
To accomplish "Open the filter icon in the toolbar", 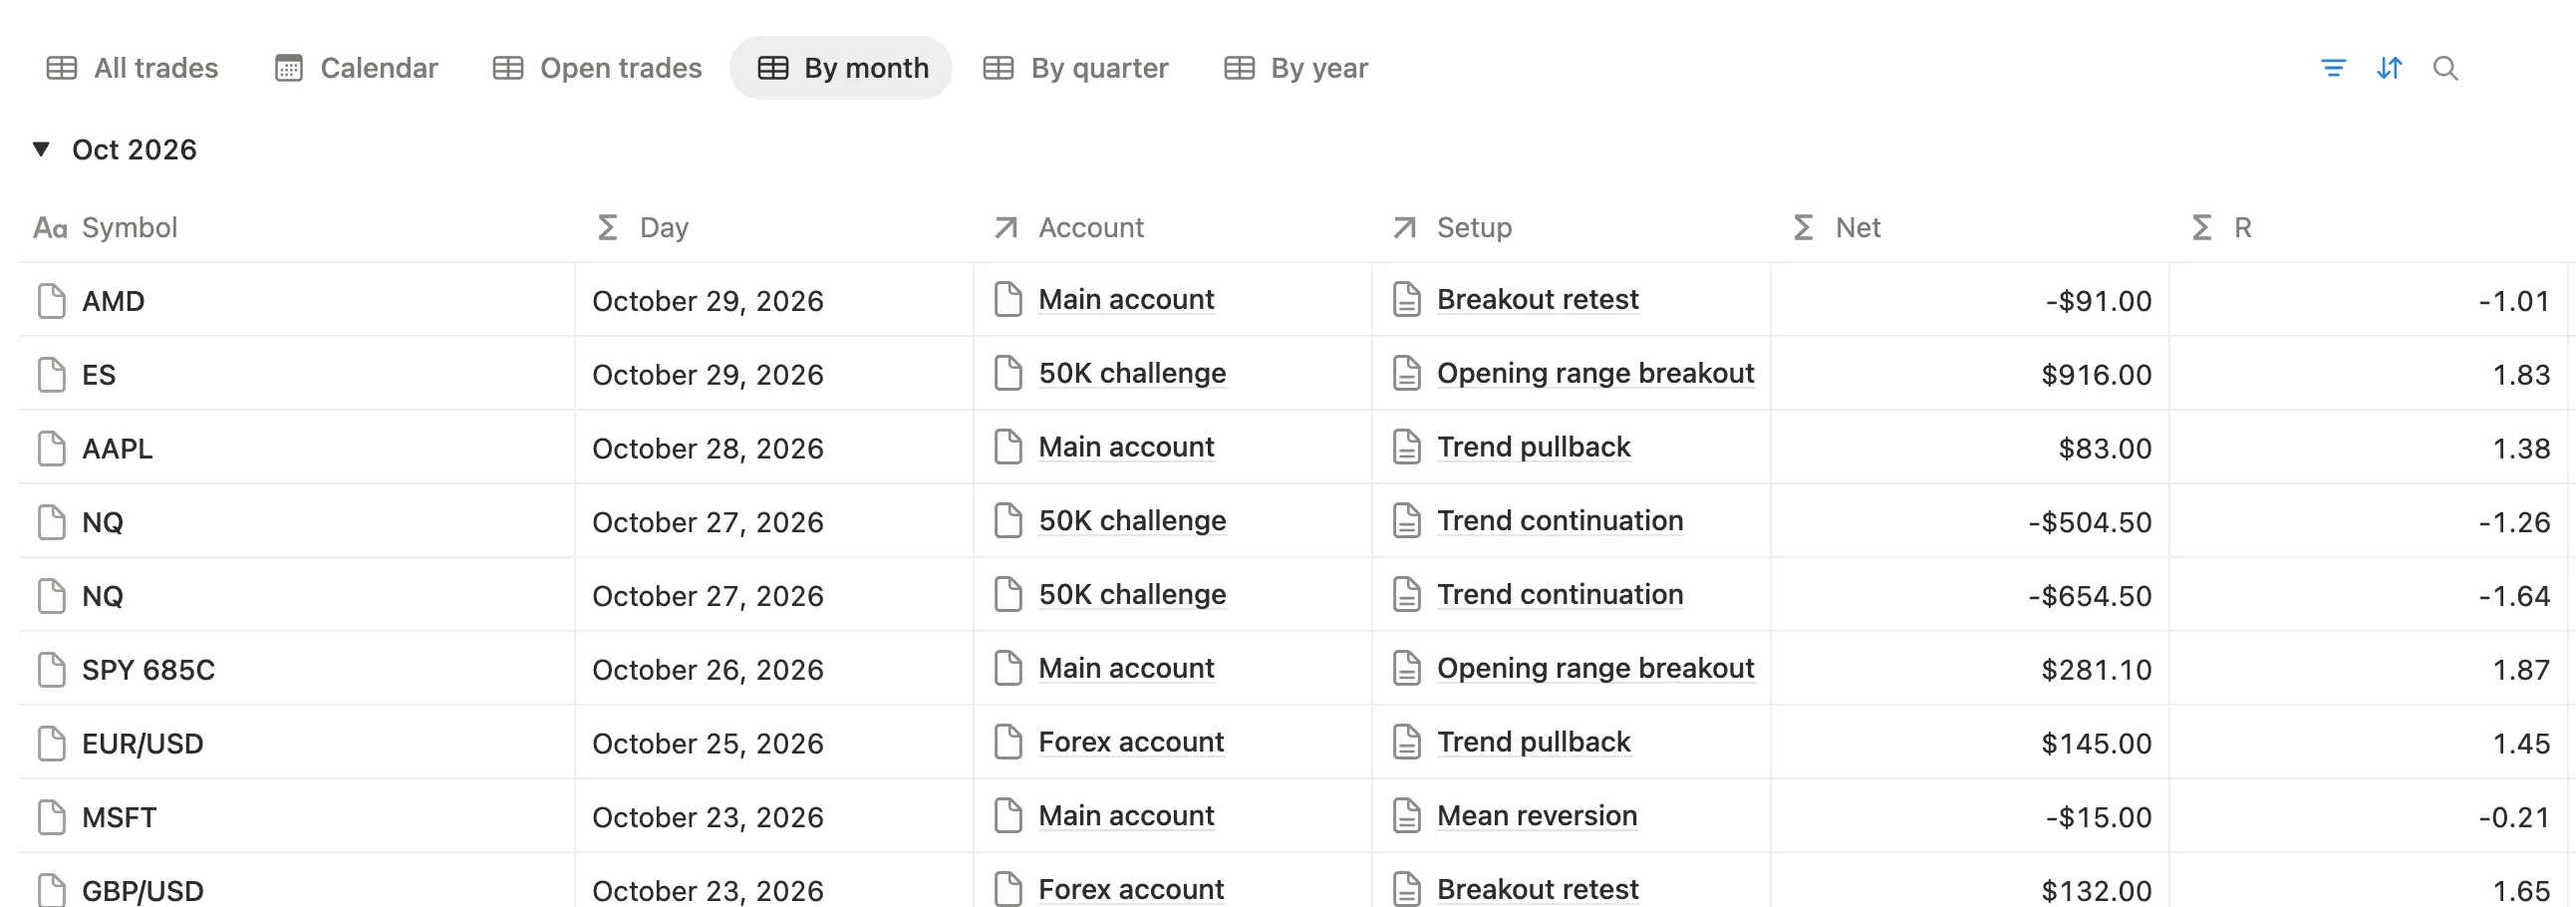I will pos(2333,68).
